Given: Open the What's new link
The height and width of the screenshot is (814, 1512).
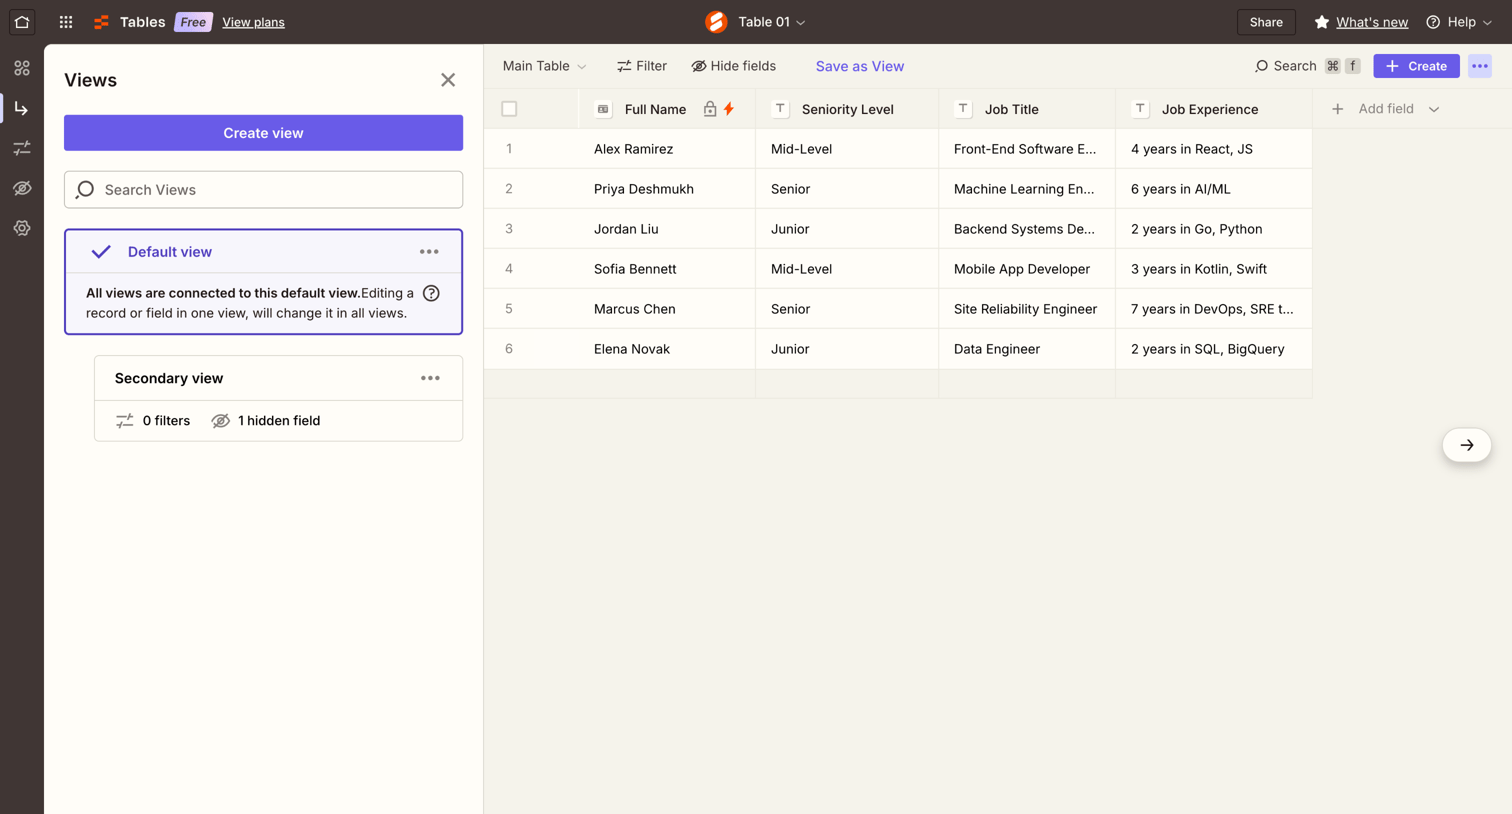Looking at the screenshot, I should (x=1372, y=22).
